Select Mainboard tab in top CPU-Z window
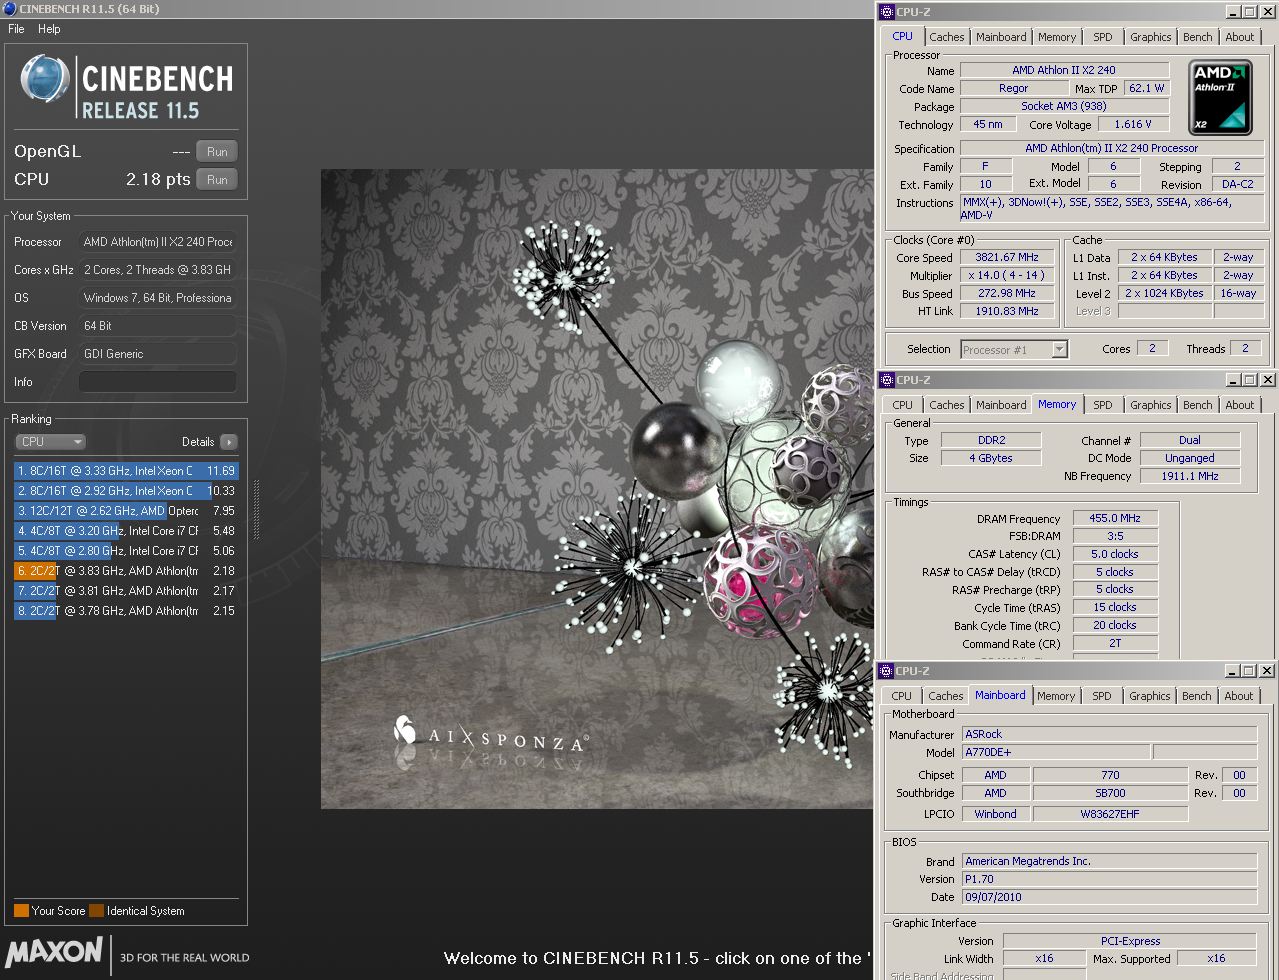1279x980 pixels. [1001, 37]
